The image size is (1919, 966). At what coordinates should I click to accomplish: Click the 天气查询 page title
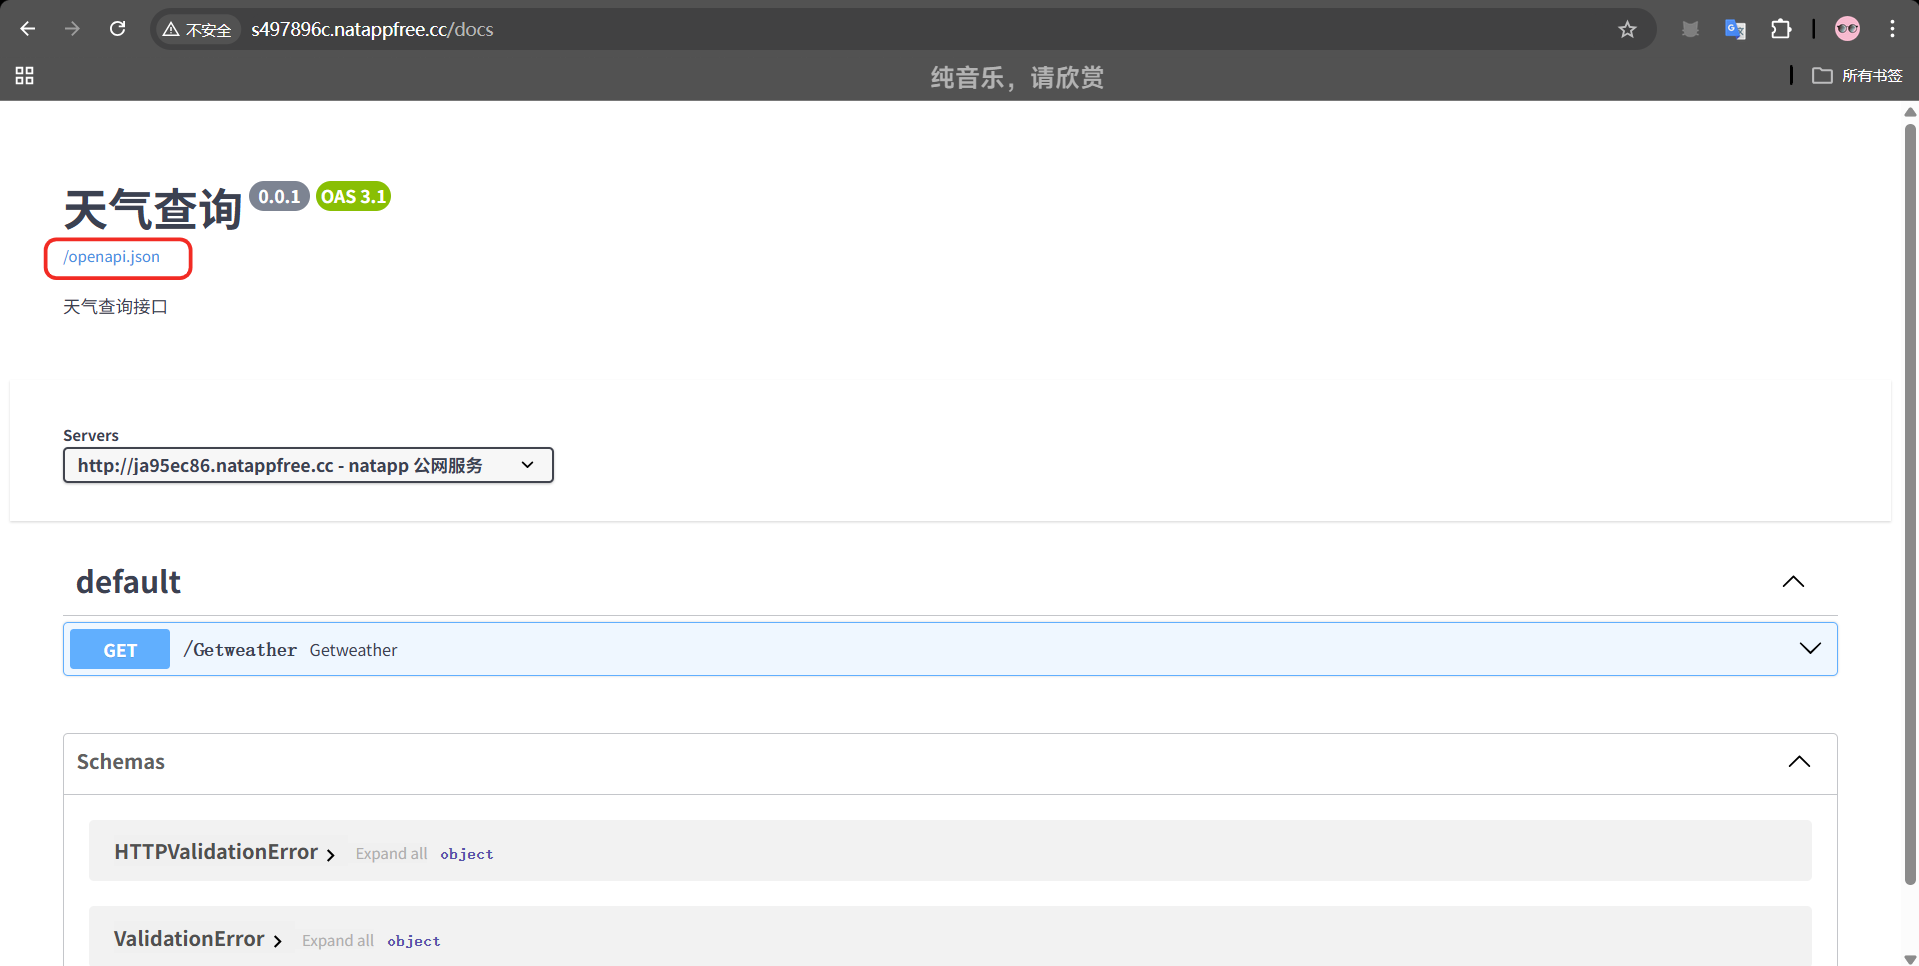(153, 209)
